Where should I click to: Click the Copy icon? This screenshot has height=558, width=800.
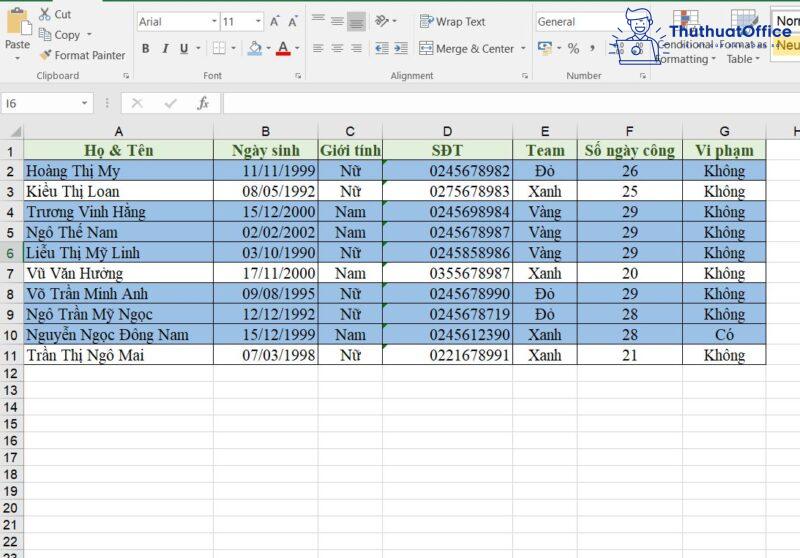(45, 35)
